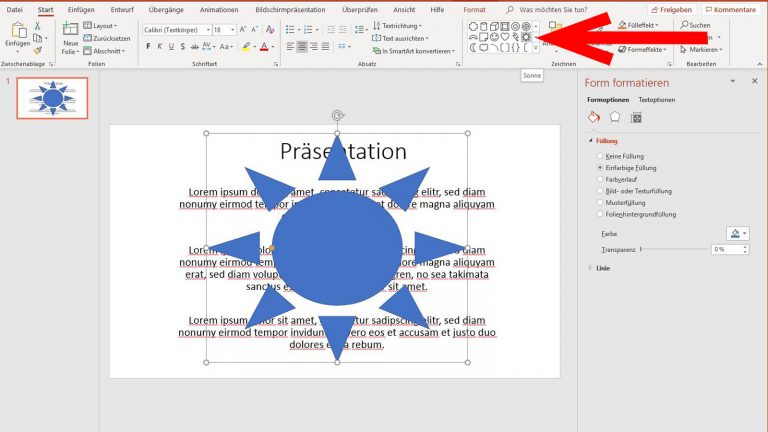Viewport: 768px width, 432px height.
Task: Expand the Linie section
Action: (591, 268)
